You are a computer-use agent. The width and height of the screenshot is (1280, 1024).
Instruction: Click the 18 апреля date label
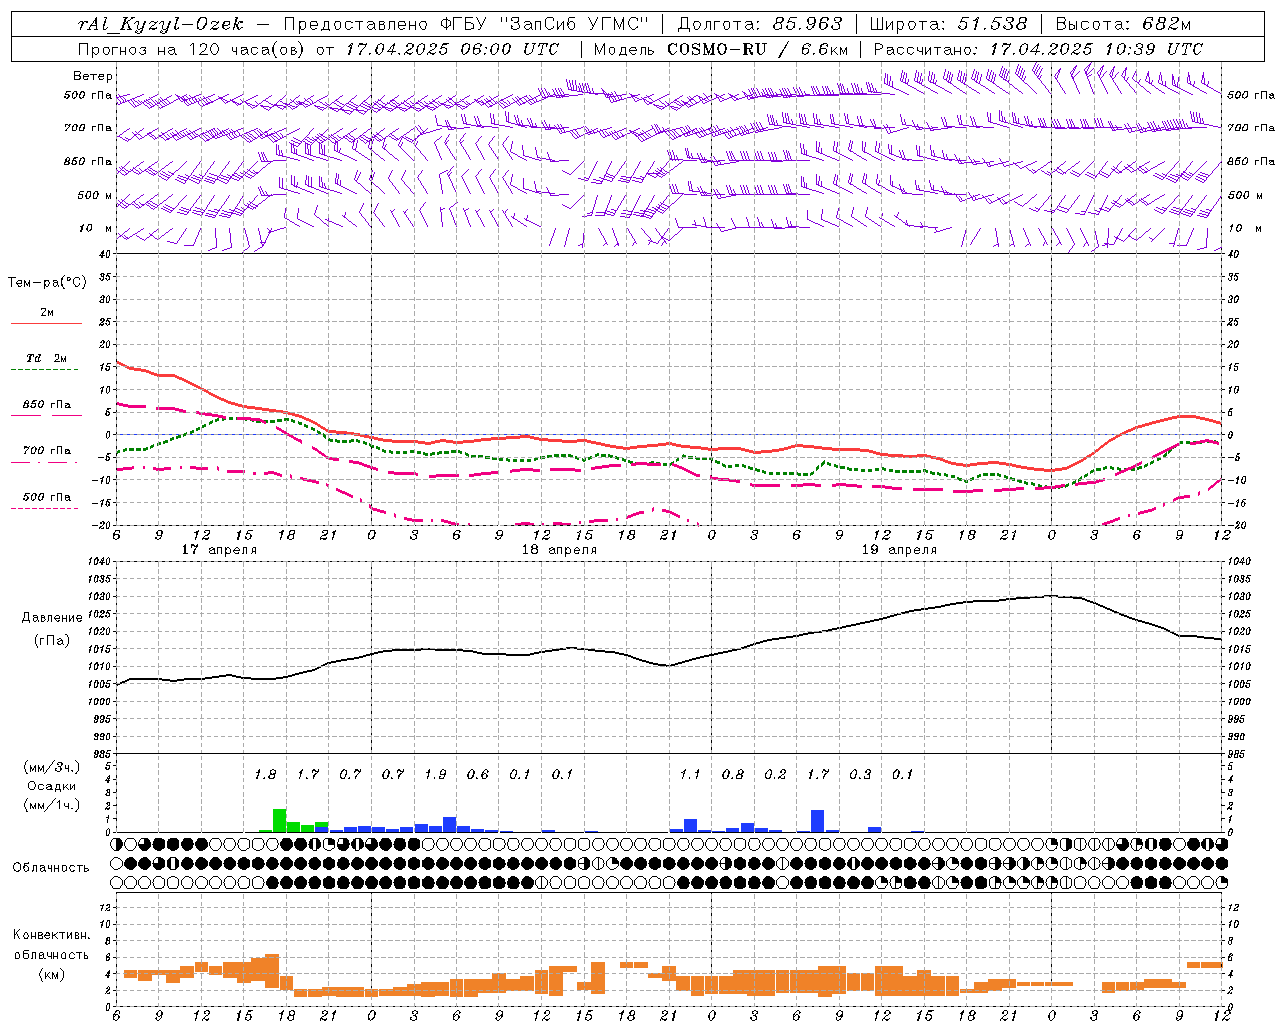click(x=559, y=550)
